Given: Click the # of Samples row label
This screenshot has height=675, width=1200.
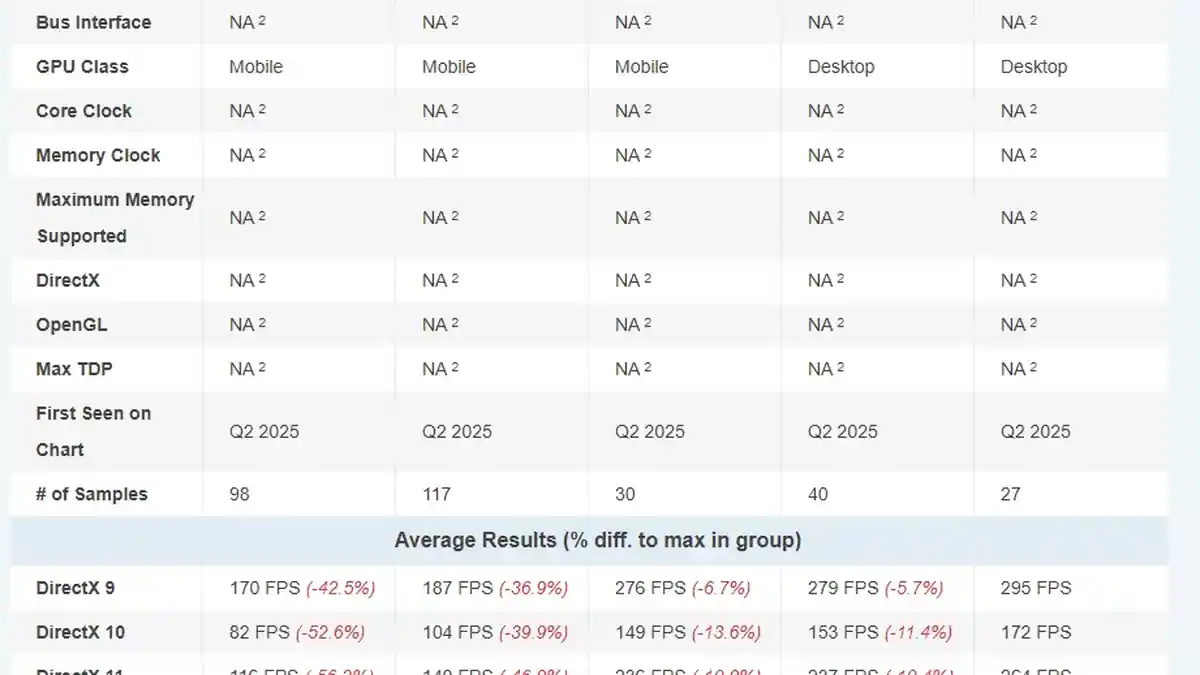Looking at the screenshot, I should pos(91,494).
